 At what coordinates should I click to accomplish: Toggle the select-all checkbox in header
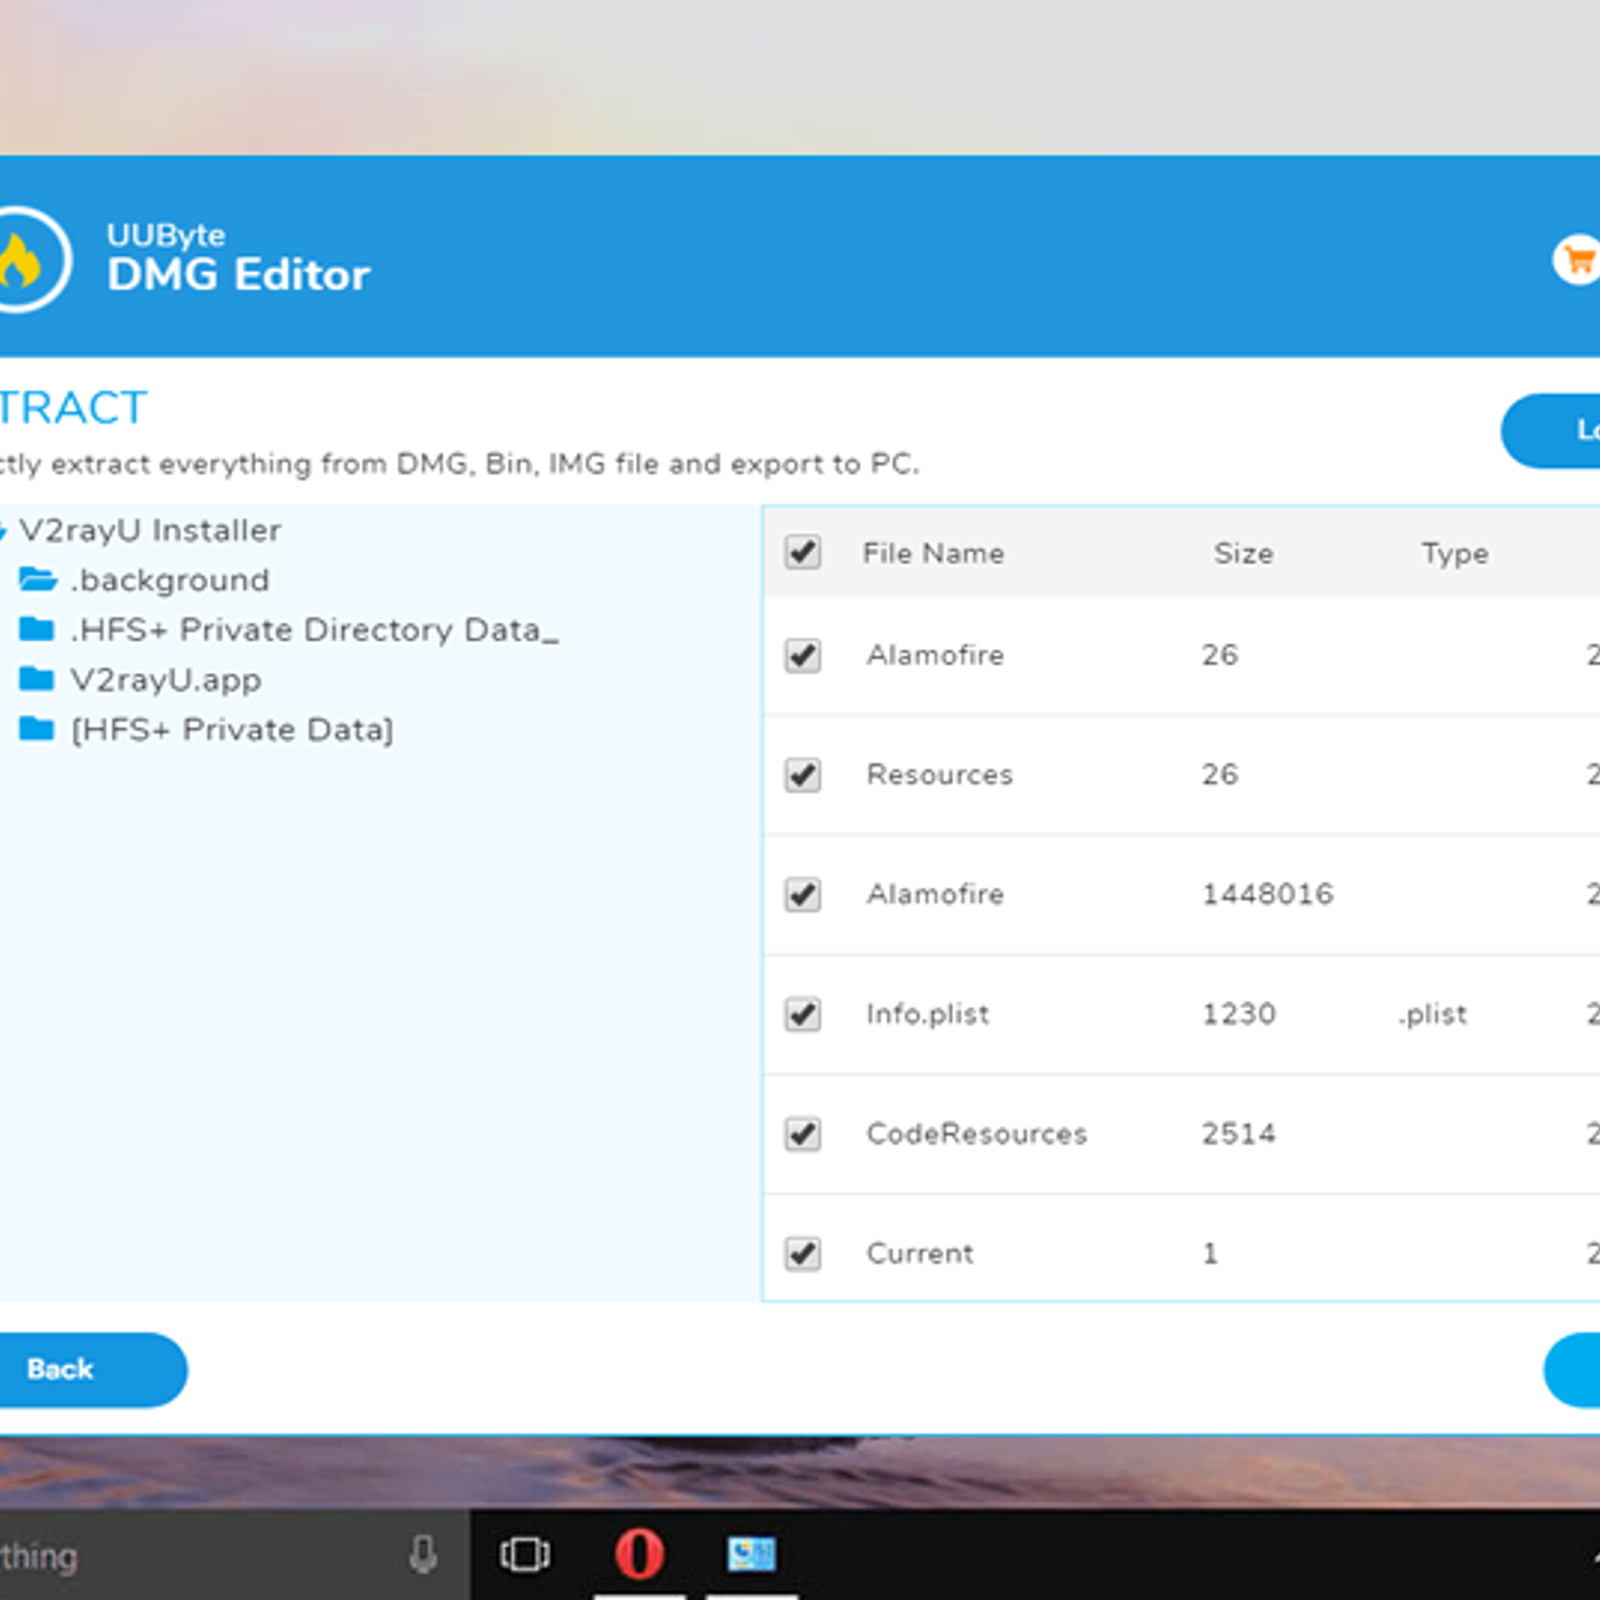click(803, 552)
